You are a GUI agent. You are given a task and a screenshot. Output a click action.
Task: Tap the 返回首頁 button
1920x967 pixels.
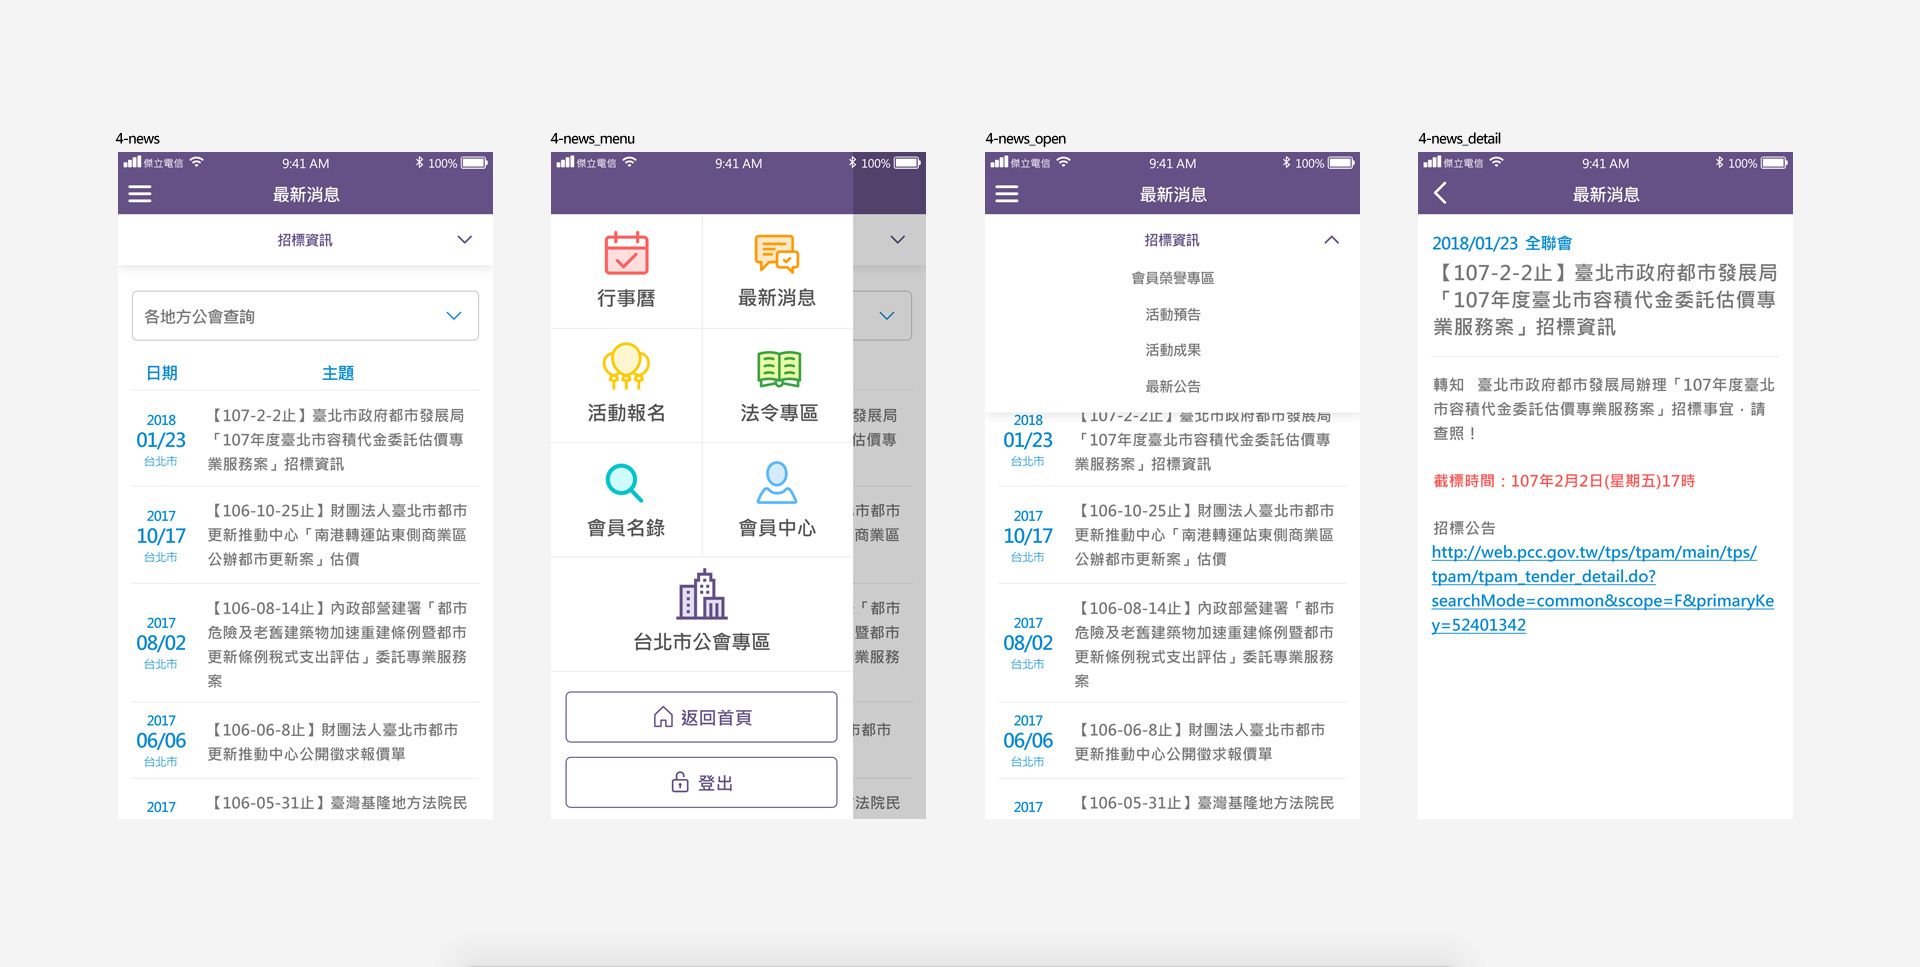coord(701,717)
